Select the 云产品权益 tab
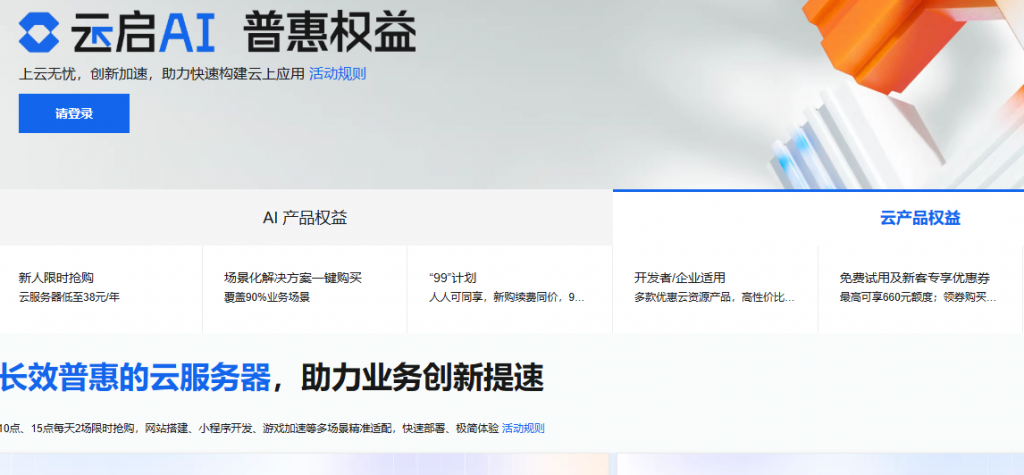Viewport: 1024px width, 475px height. click(x=920, y=218)
